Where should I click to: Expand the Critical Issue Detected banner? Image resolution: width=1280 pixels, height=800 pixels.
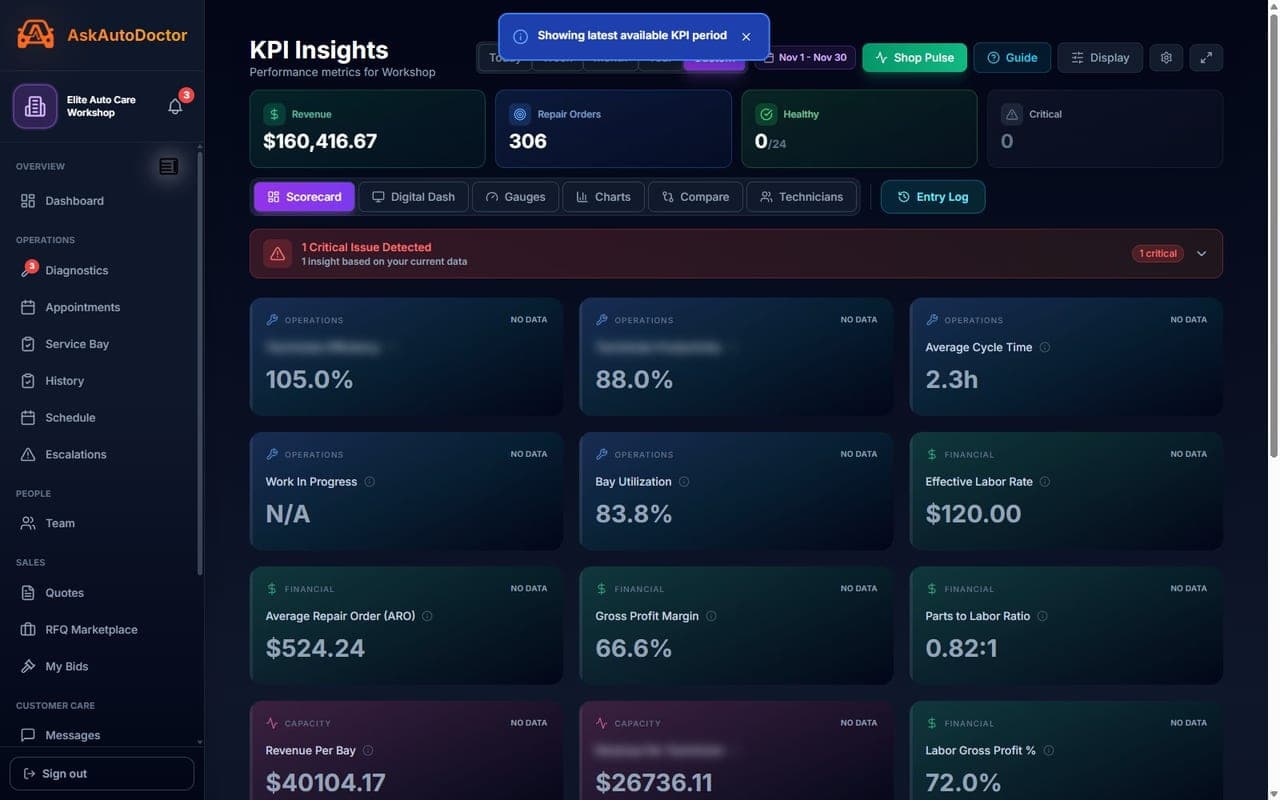(x=1202, y=254)
